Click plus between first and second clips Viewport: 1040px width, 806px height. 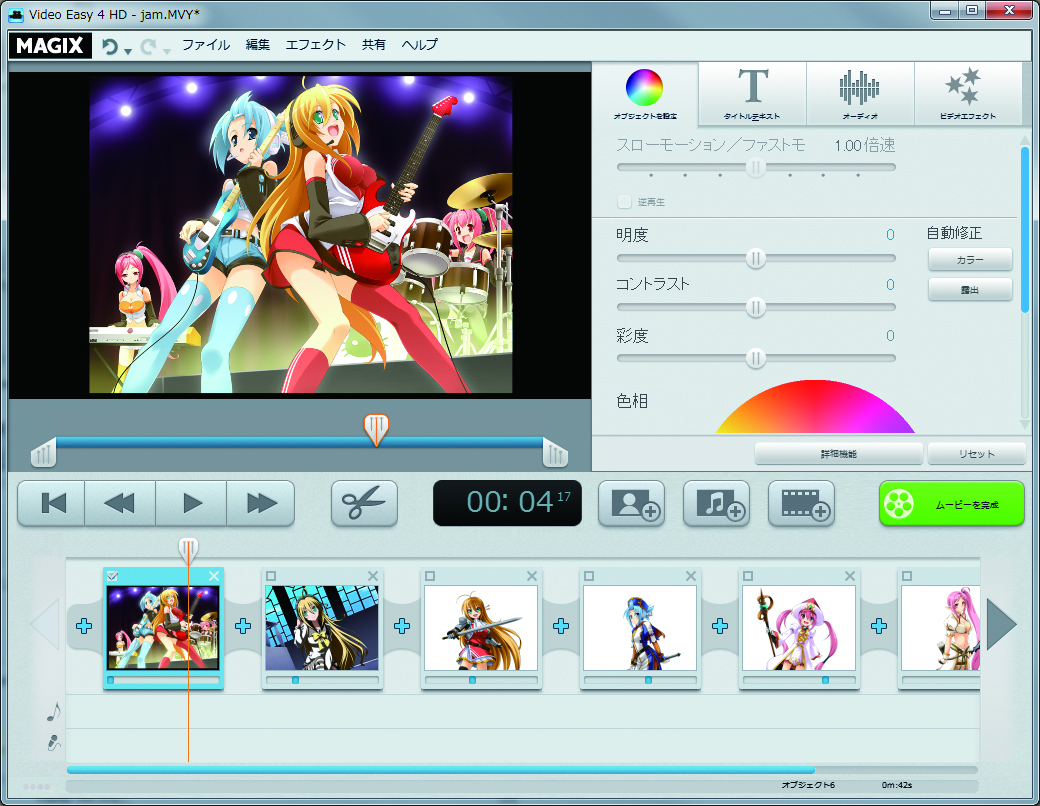coord(243,626)
